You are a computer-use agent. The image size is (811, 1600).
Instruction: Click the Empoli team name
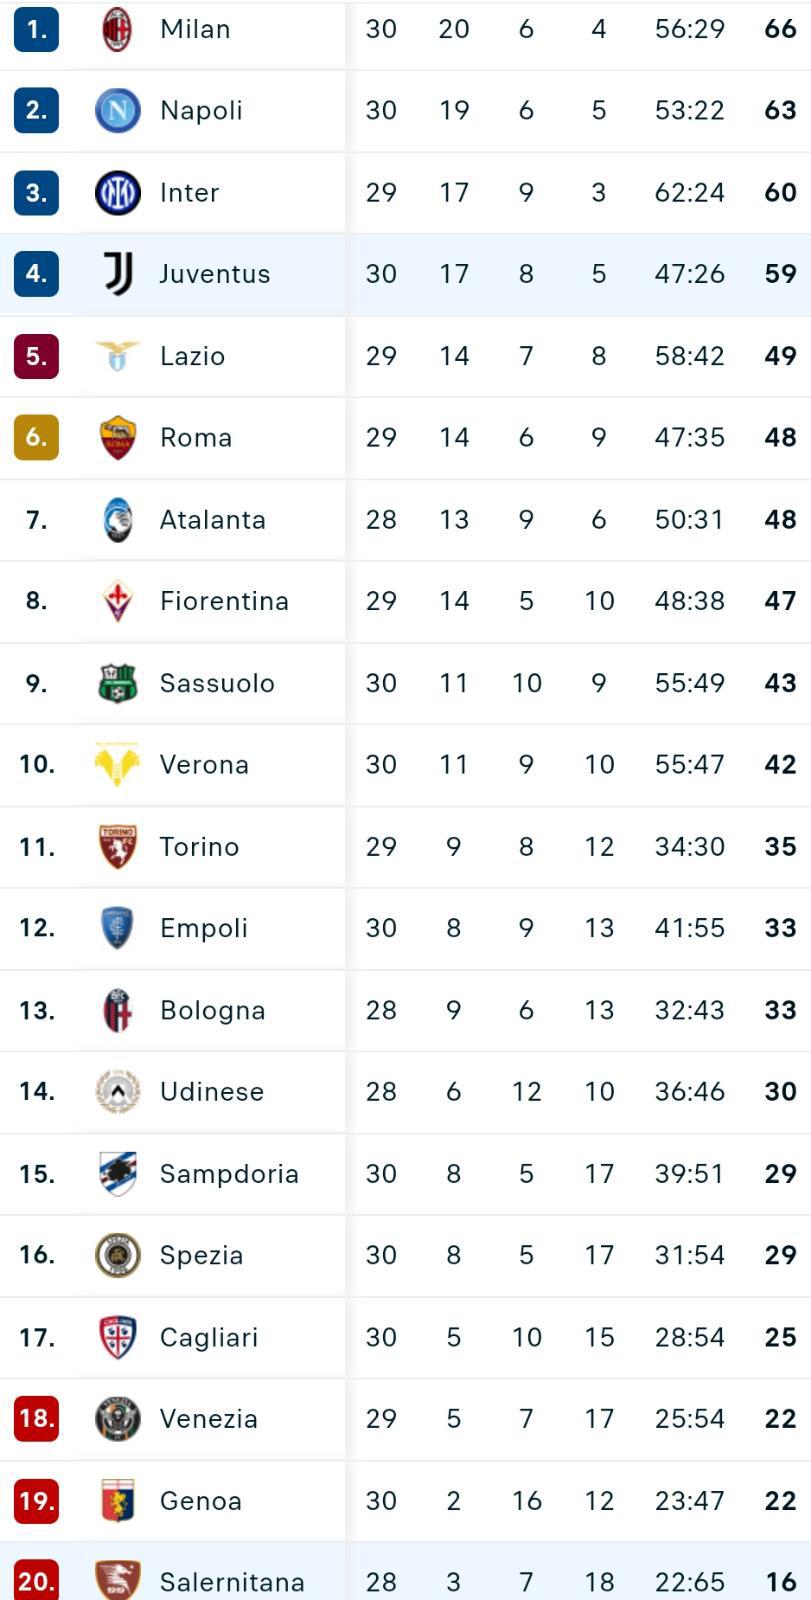click(x=204, y=928)
